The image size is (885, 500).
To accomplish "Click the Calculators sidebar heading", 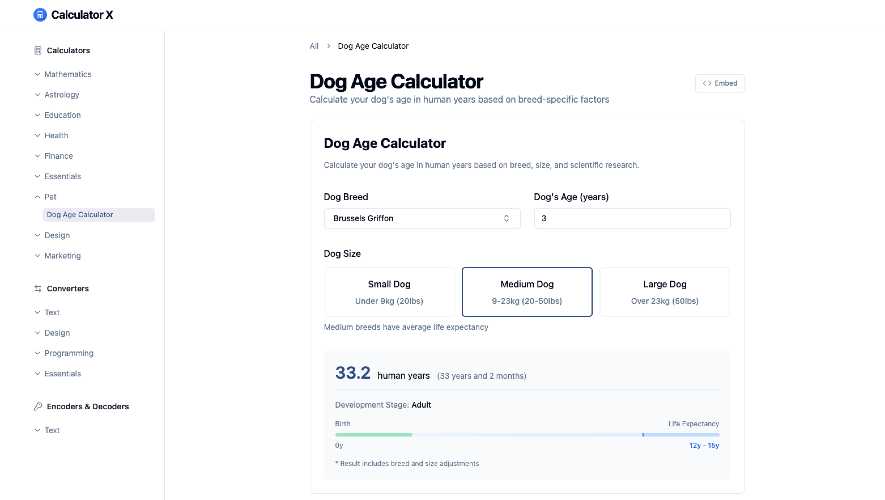I will (68, 50).
